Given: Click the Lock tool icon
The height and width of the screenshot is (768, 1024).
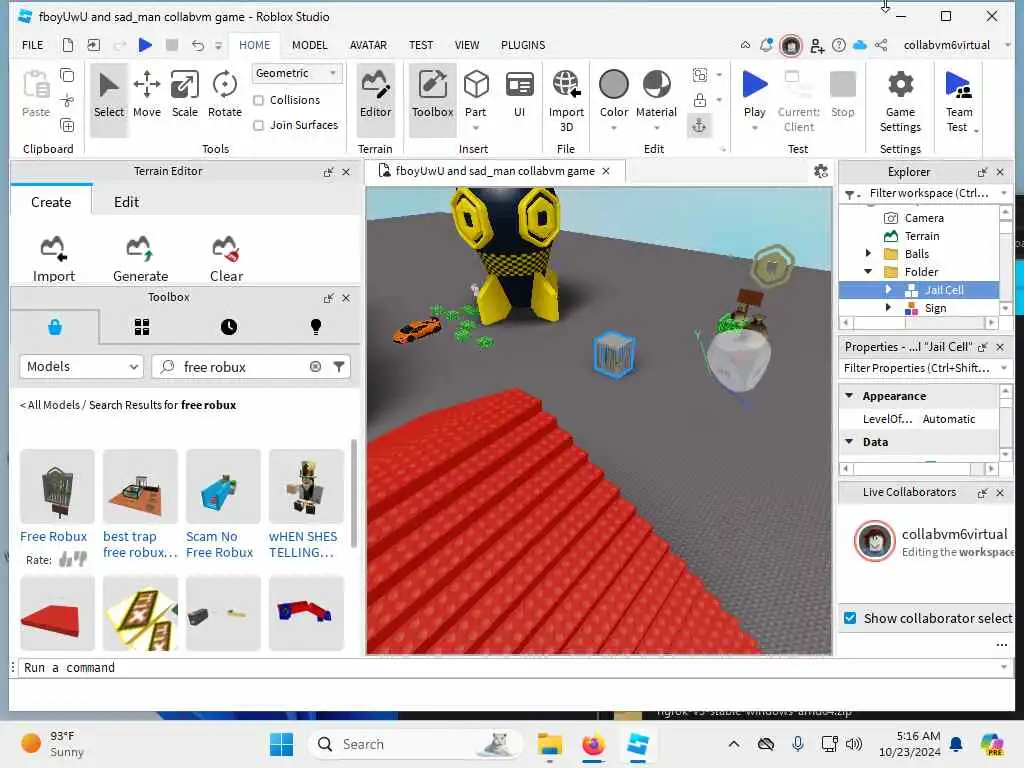Looking at the screenshot, I should click(x=699, y=100).
